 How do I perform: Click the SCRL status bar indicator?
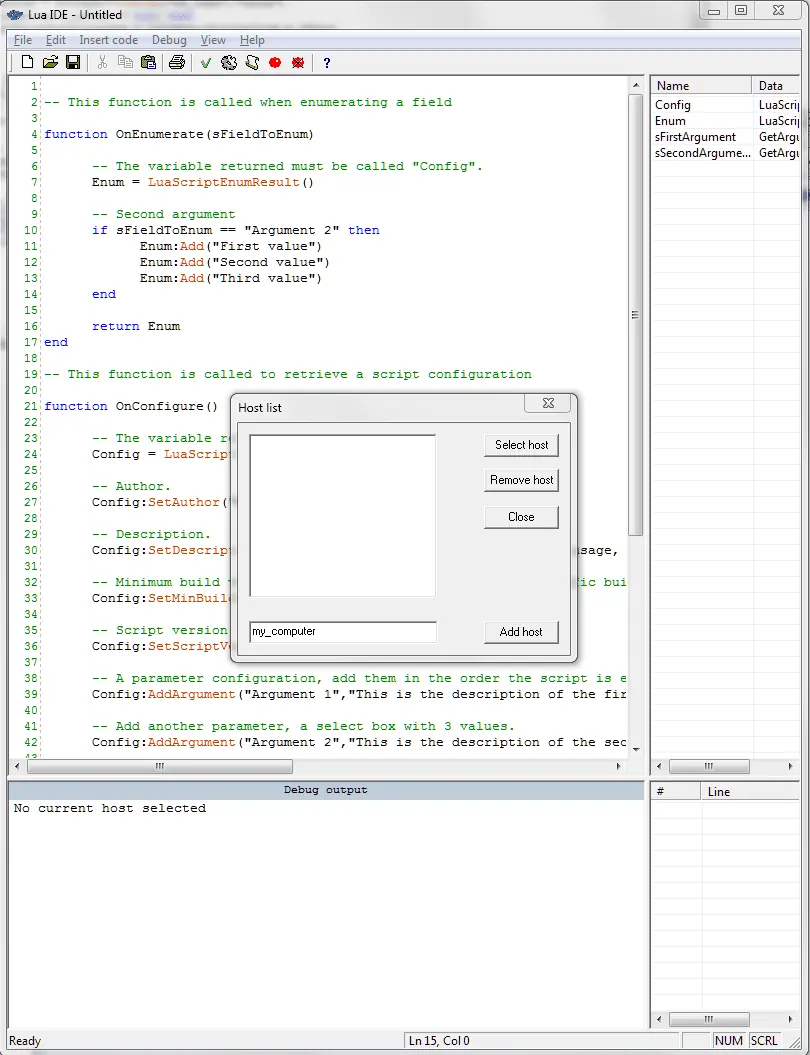[x=764, y=1041]
